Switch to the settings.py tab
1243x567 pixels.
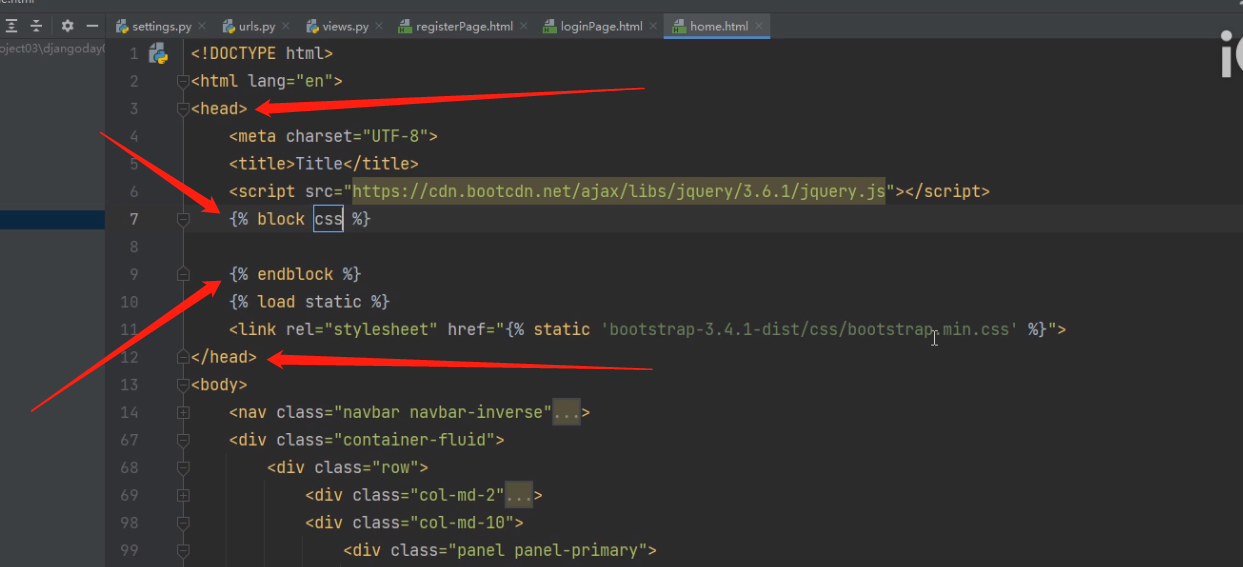(161, 27)
